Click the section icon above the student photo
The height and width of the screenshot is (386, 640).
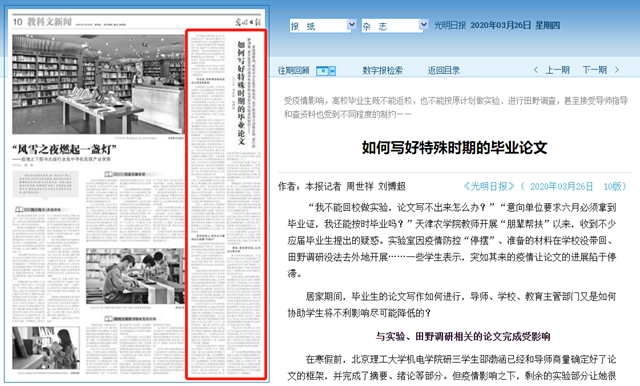point(109,174)
